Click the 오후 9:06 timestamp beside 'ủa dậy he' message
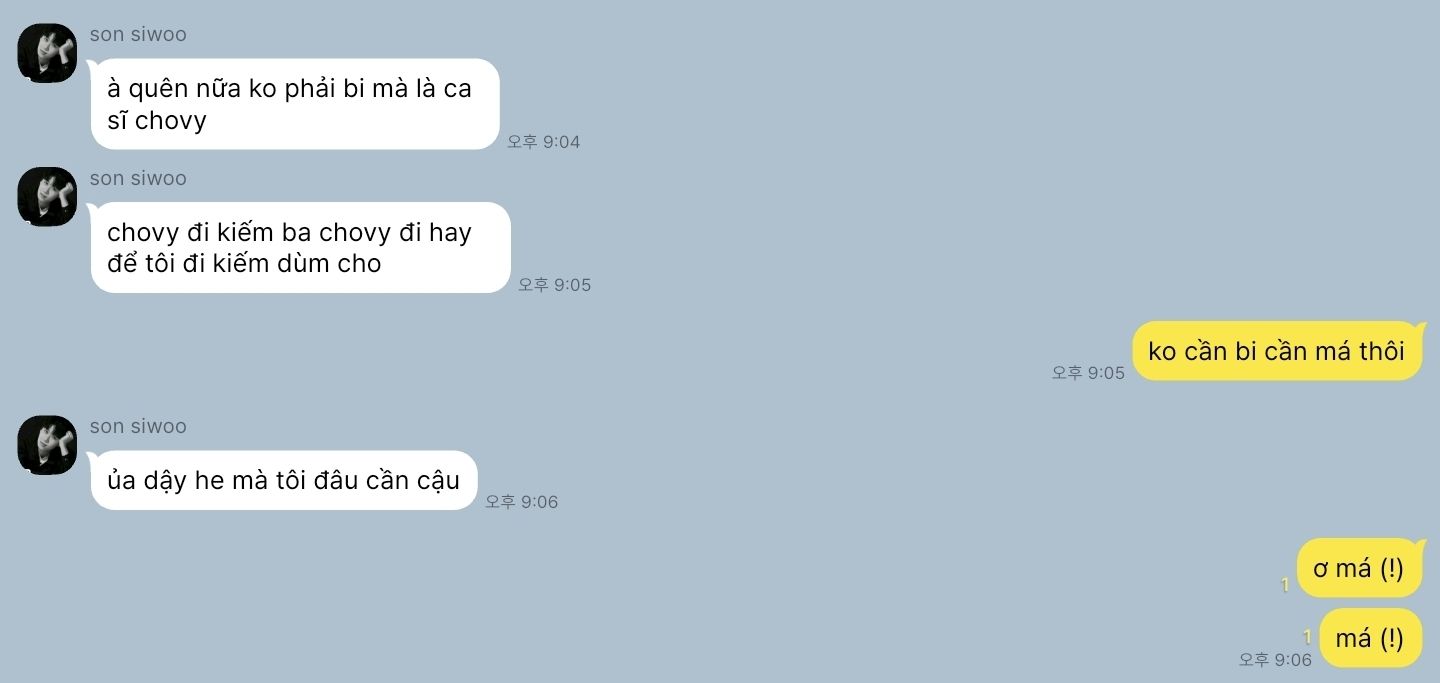This screenshot has width=1440, height=683. pos(521,502)
